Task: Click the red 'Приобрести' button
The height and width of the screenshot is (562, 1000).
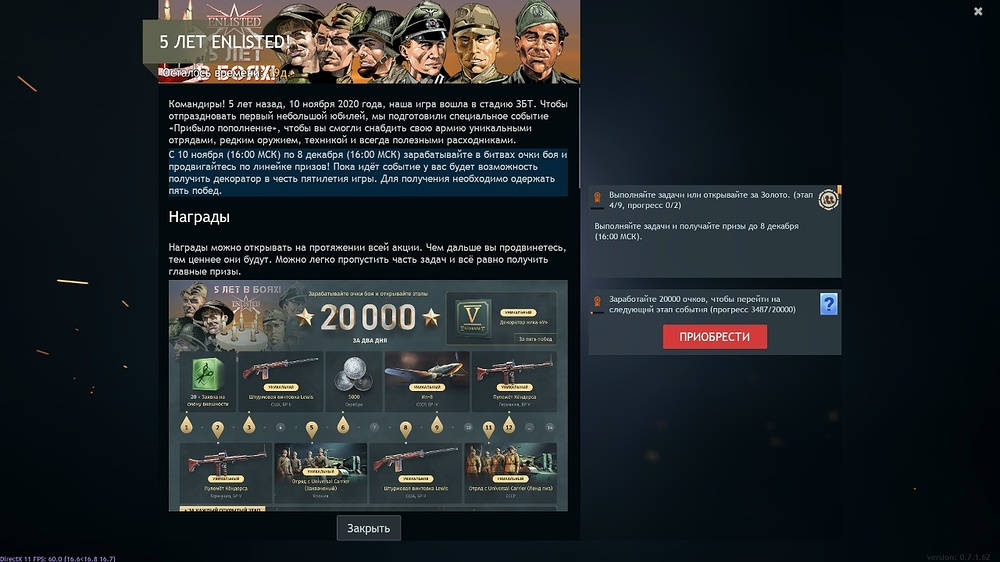Action: point(714,337)
